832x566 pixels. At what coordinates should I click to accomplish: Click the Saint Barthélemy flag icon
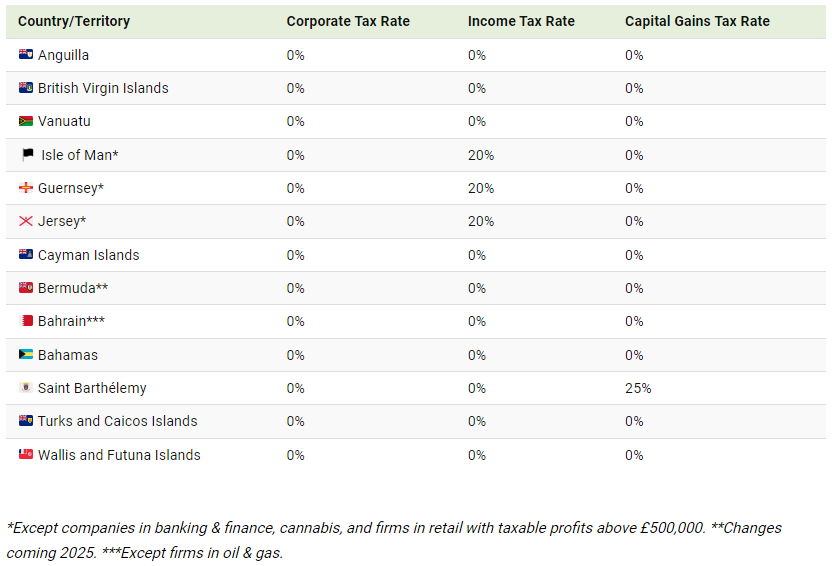tap(26, 388)
